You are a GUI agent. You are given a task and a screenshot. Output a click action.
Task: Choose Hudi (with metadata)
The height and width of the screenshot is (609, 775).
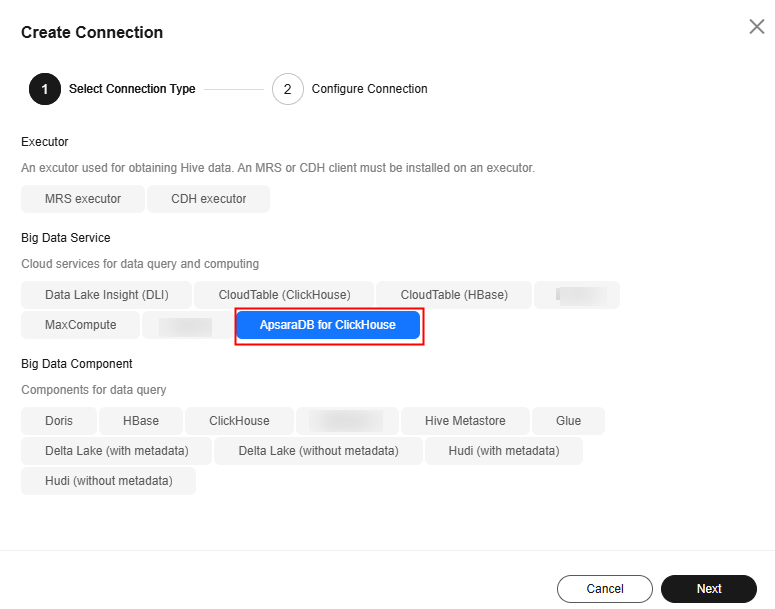pos(504,451)
